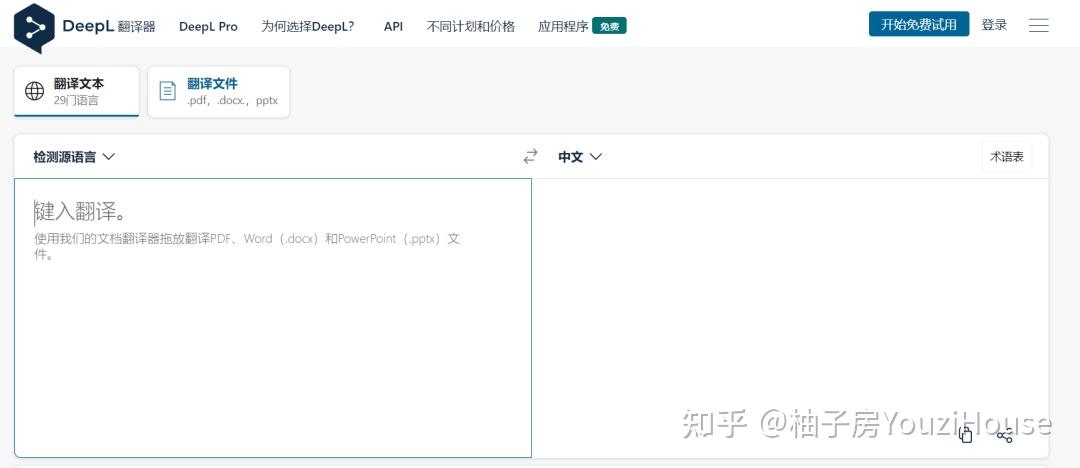This screenshot has height=468, width=1080.
Task: Click the 免费 badge
Action: click(610, 27)
